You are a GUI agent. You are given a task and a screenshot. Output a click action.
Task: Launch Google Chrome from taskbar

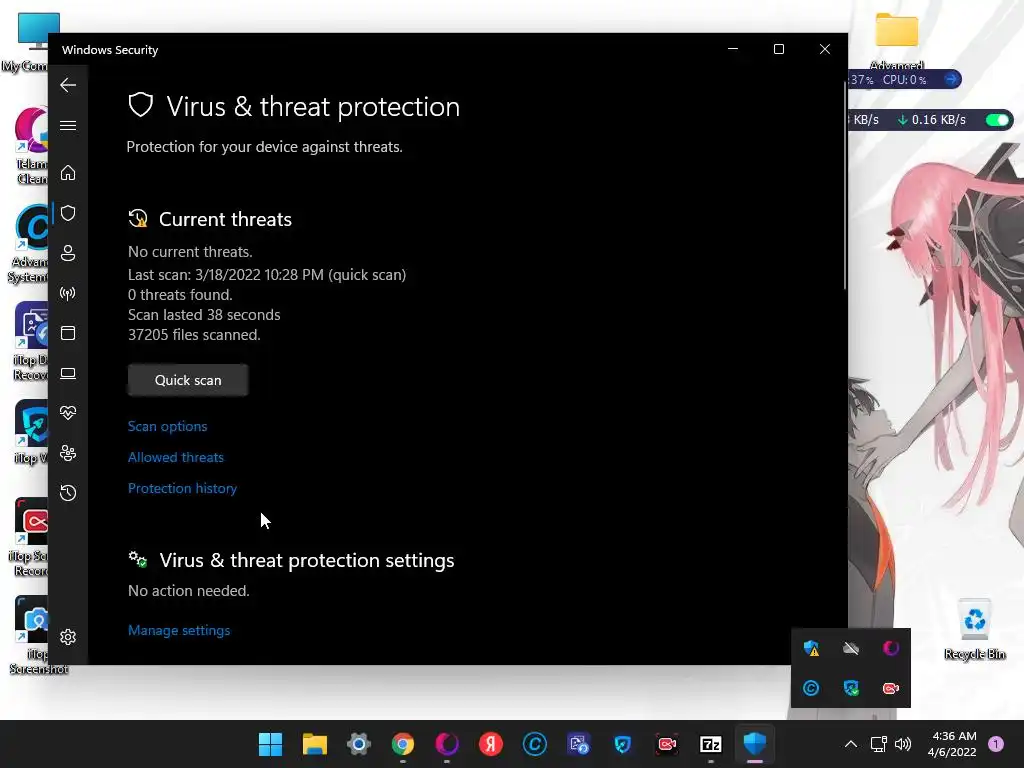coord(403,744)
